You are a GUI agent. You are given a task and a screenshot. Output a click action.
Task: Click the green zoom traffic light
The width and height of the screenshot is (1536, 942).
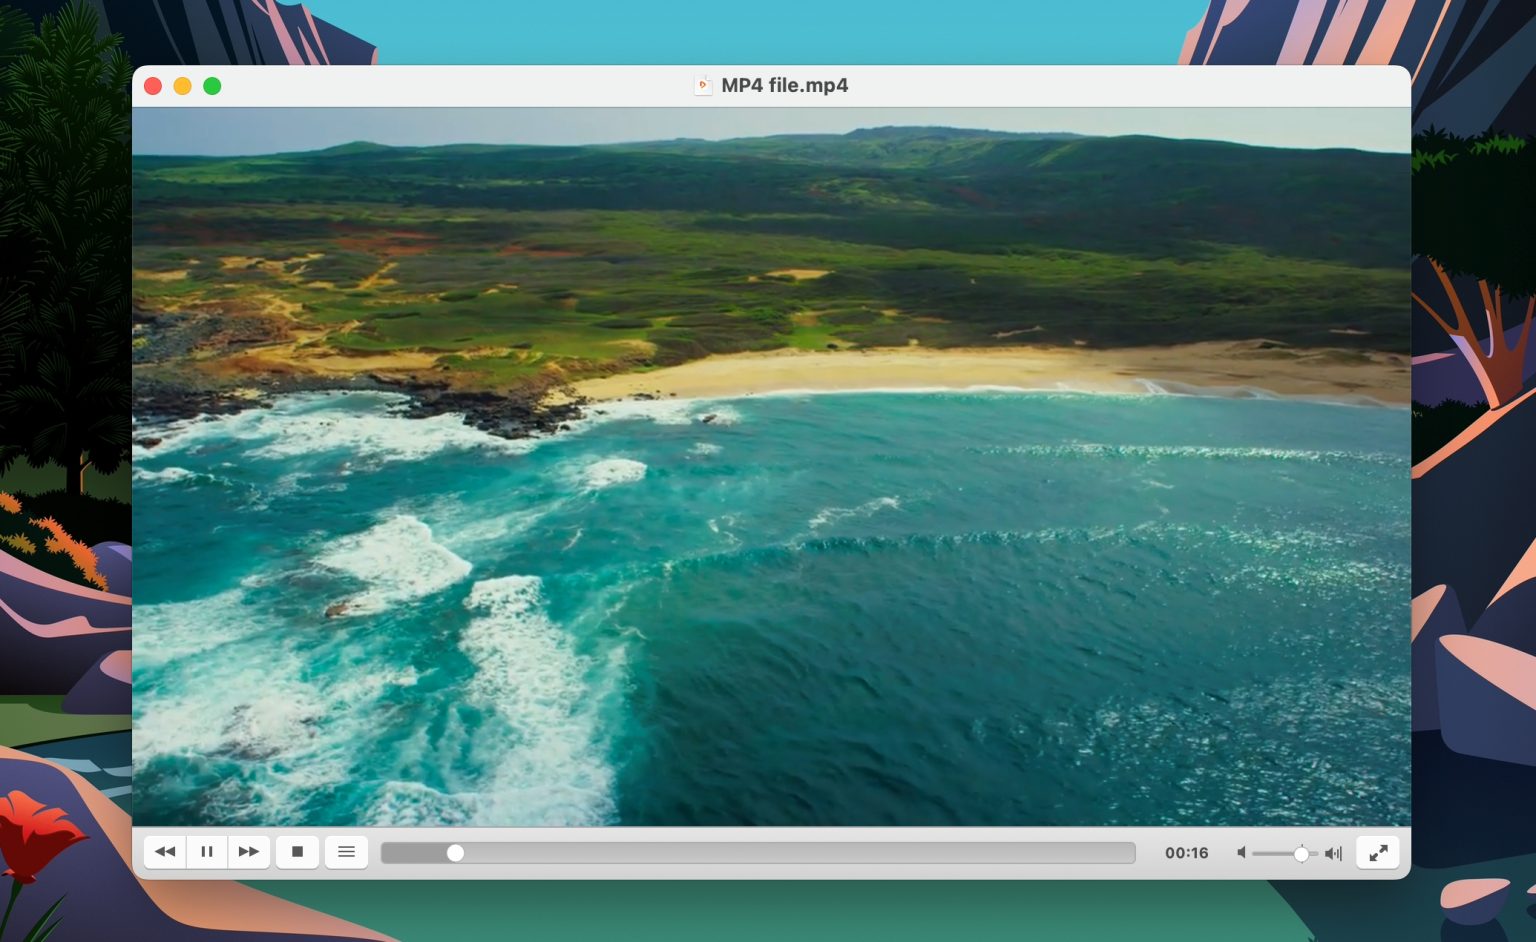point(212,86)
